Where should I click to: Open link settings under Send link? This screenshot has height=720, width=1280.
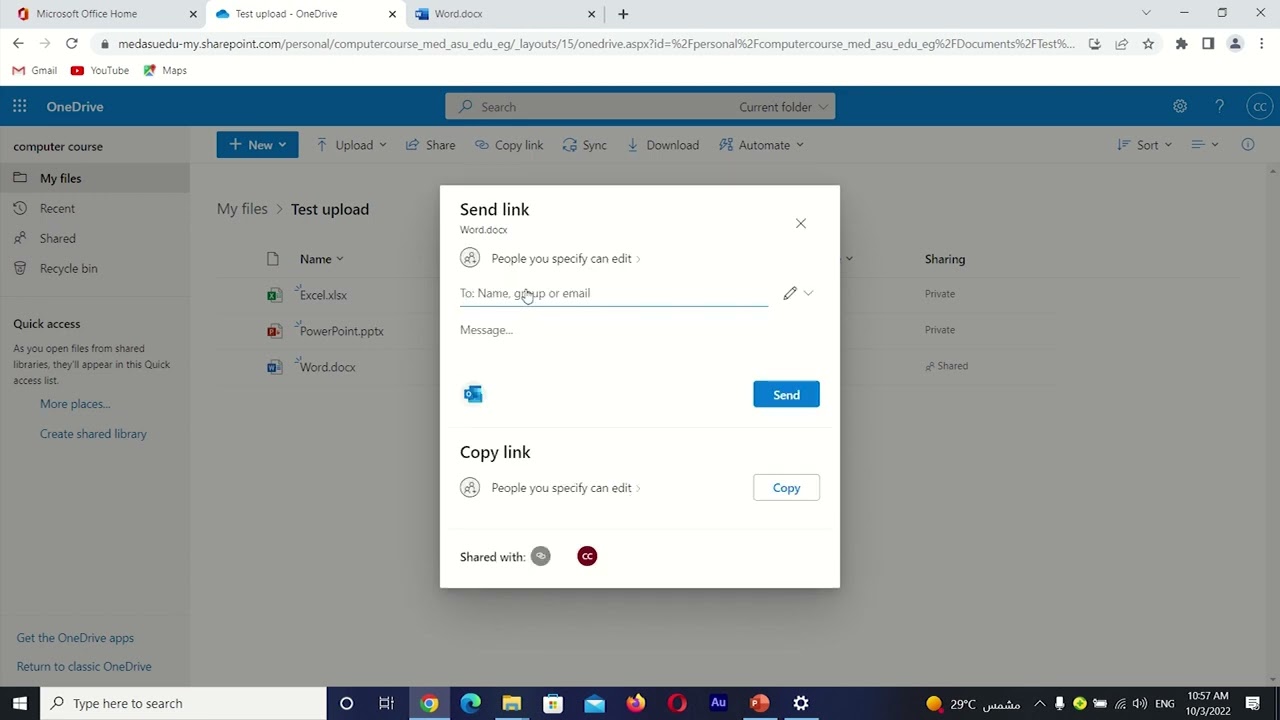(x=551, y=258)
